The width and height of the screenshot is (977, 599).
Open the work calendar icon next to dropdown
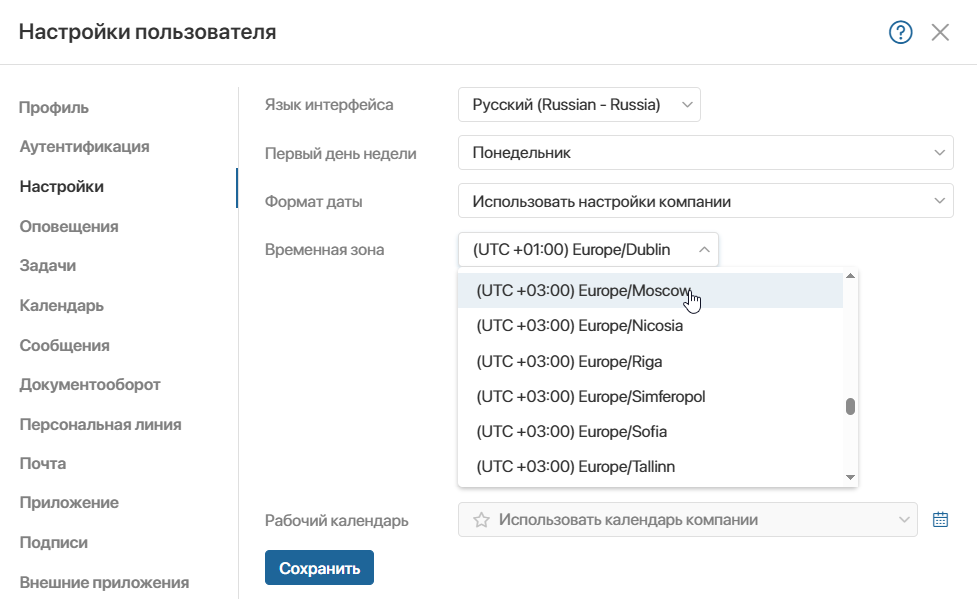[940, 519]
